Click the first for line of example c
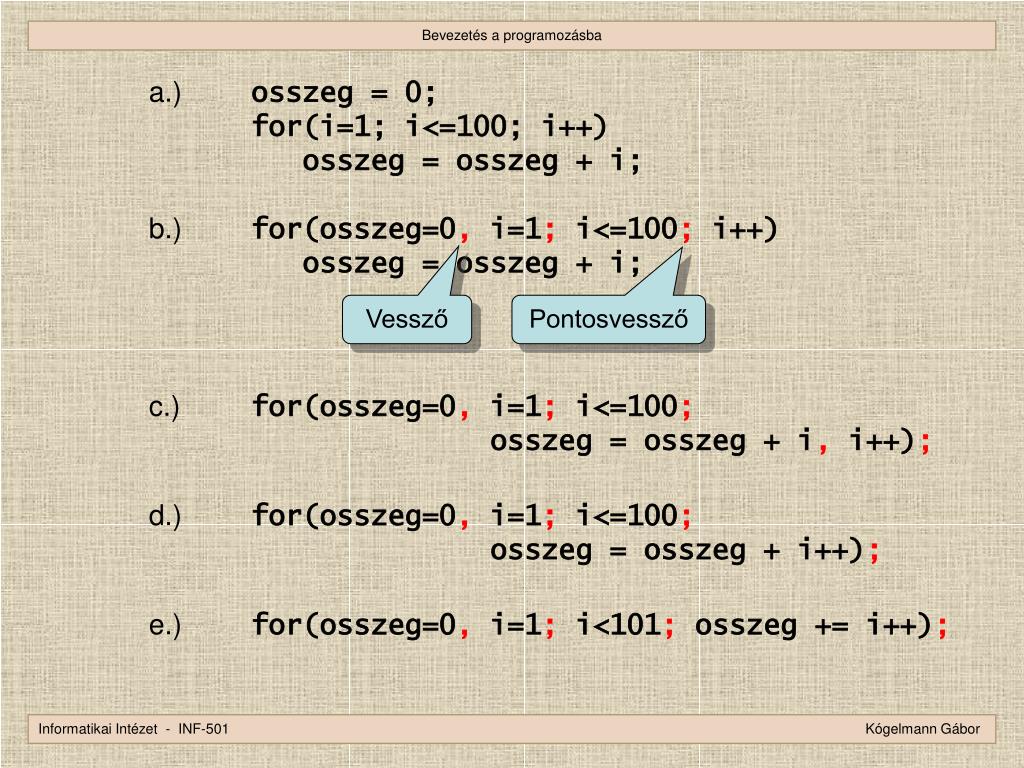The width and height of the screenshot is (1024, 768). pyautogui.click(x=472, y=407)
